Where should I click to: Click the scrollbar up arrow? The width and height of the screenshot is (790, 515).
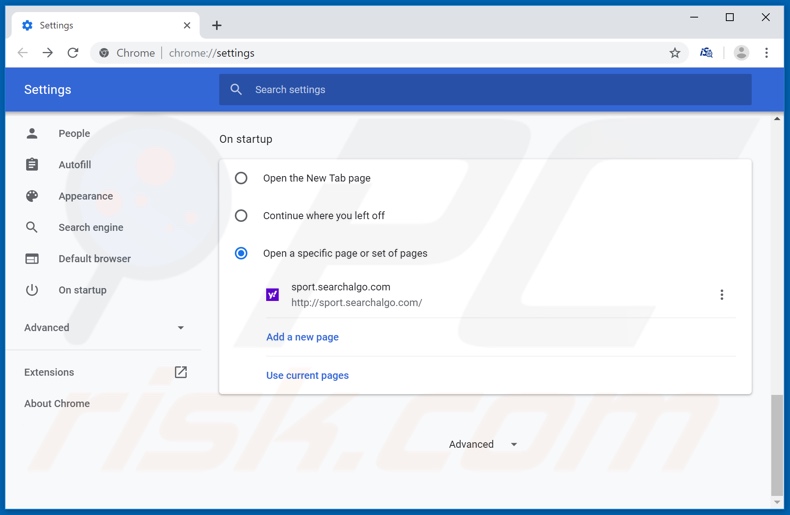click(x=776, y=119)
